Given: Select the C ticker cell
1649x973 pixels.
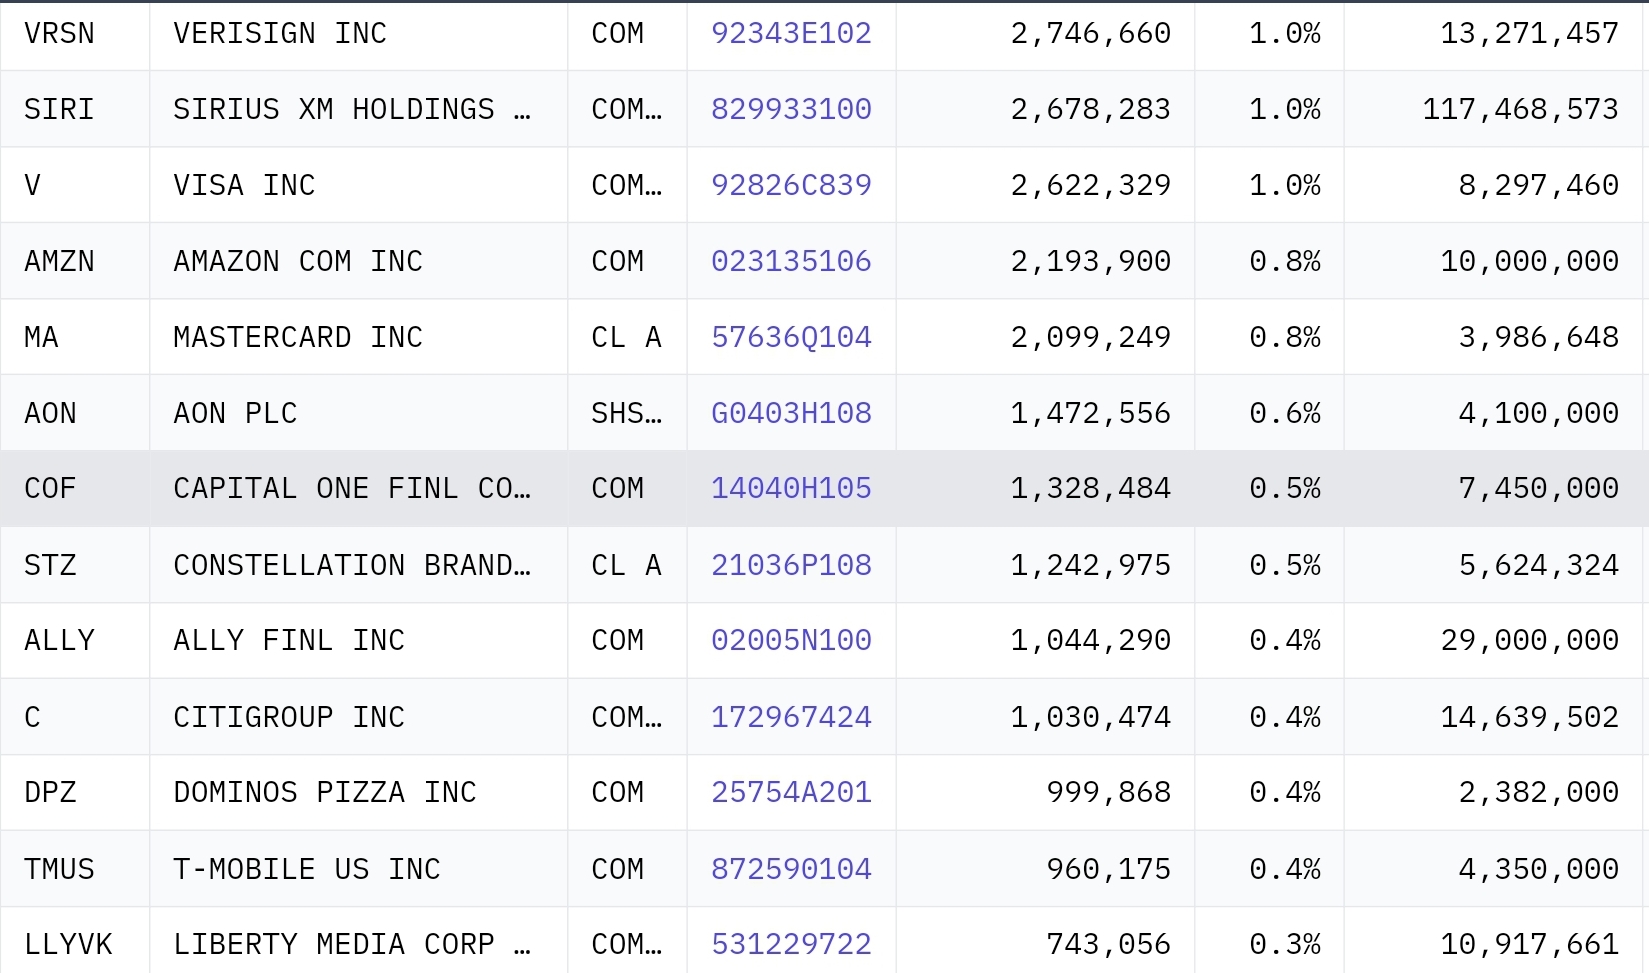Looking at the screenshot, I should [x=75, y=717].
